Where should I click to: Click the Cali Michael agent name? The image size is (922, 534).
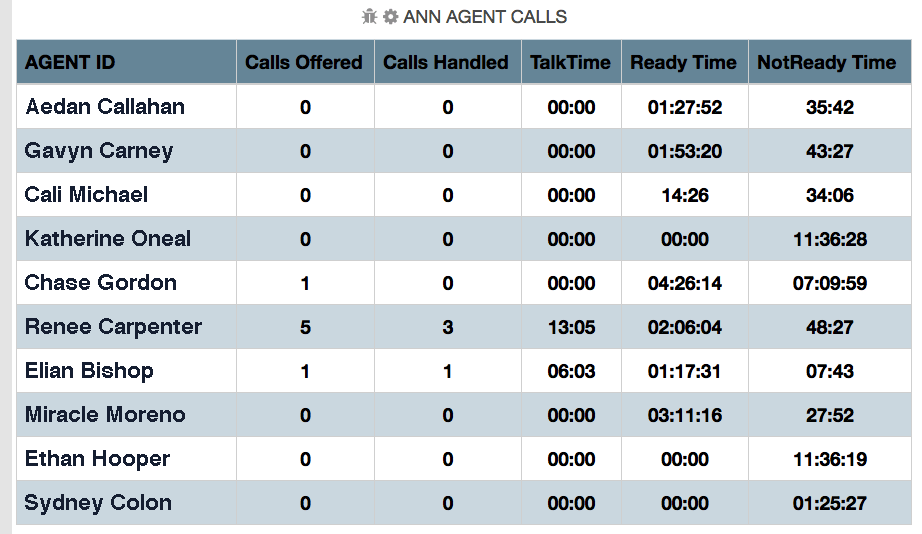click(86, 195)
